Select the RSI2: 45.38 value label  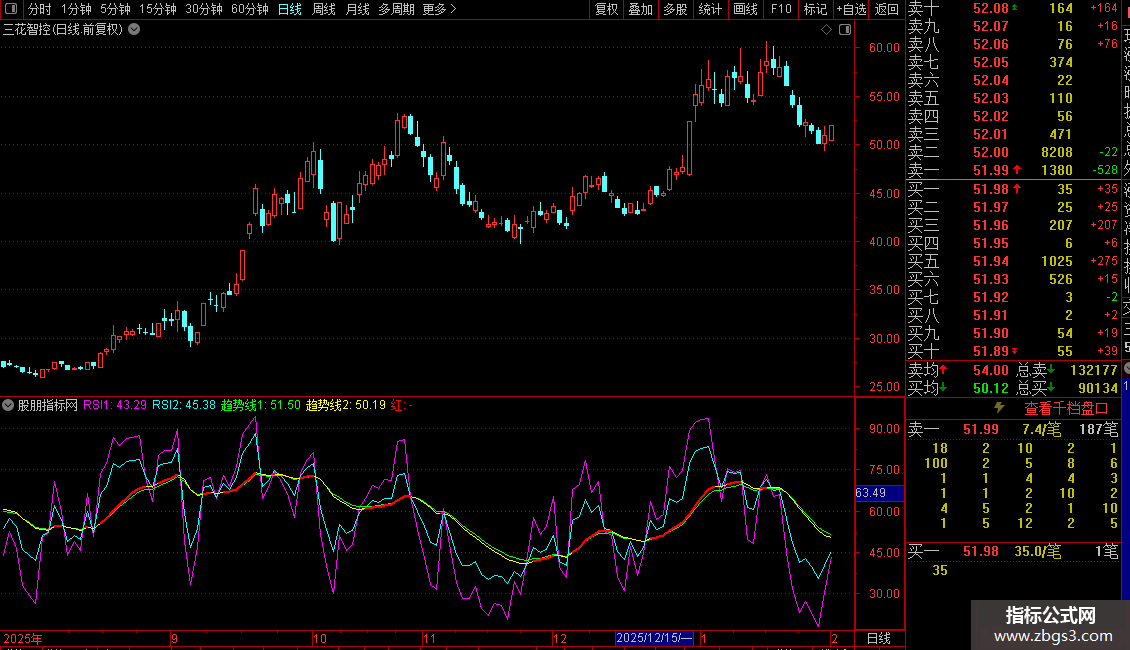pyautogui.click(x=184, y=405)
